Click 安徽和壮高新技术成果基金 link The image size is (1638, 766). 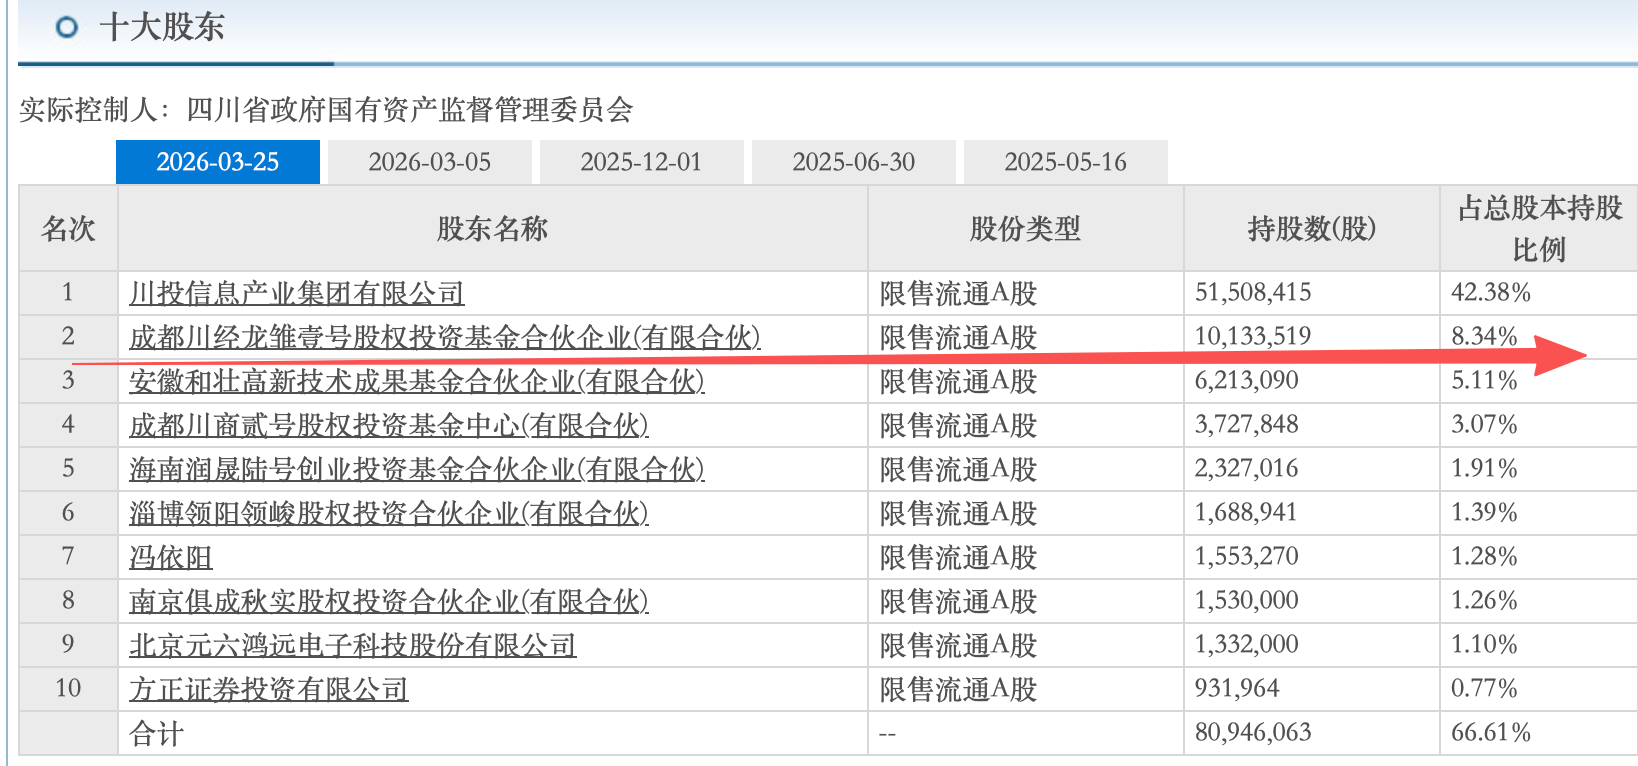(x=417, y=381)
